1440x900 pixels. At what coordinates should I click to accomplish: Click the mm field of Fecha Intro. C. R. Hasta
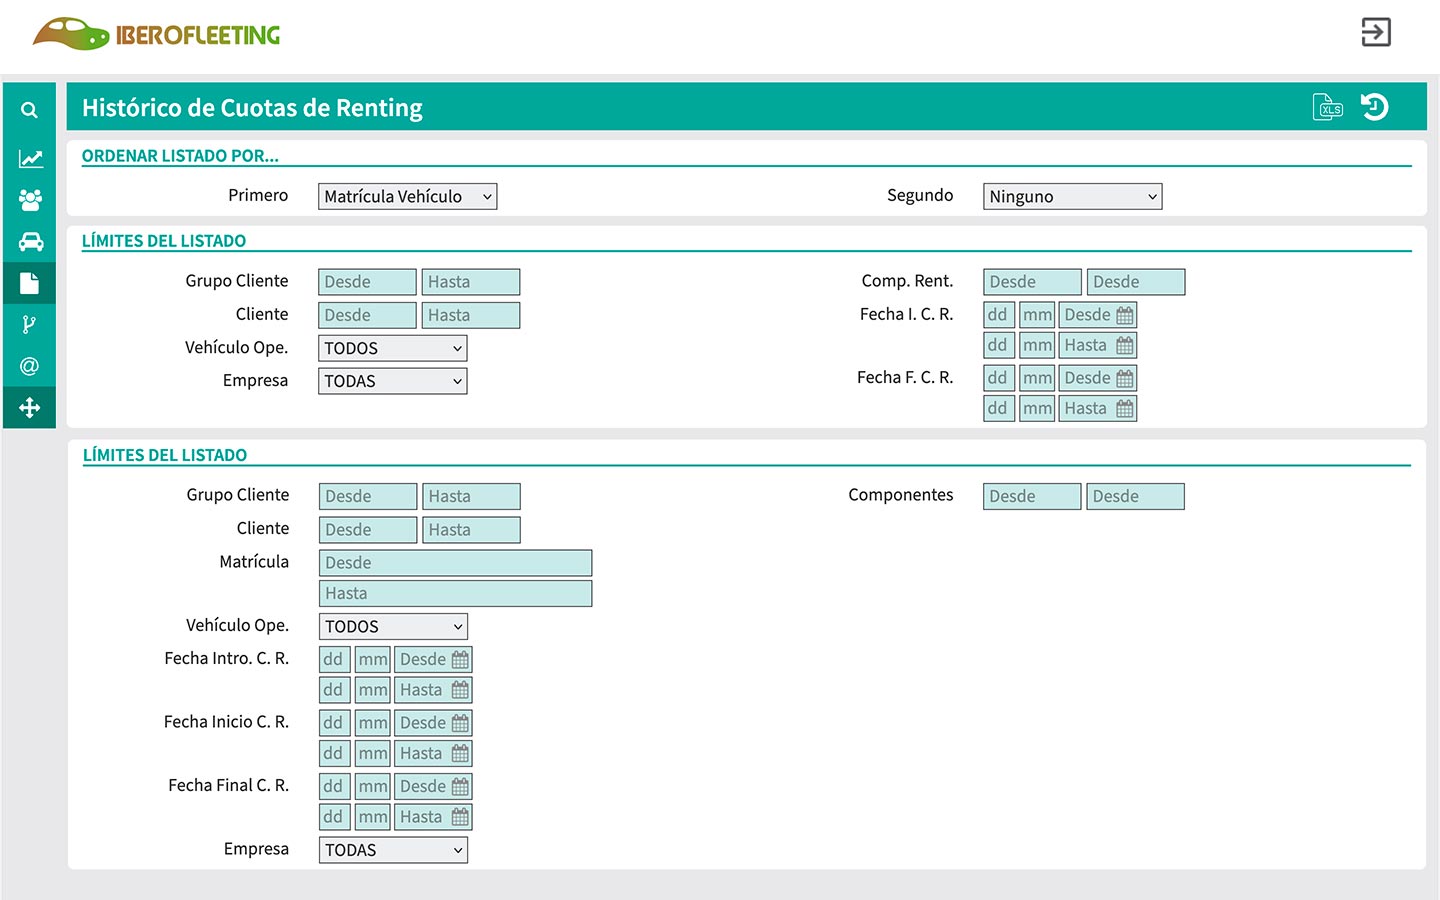coord(373,690)
